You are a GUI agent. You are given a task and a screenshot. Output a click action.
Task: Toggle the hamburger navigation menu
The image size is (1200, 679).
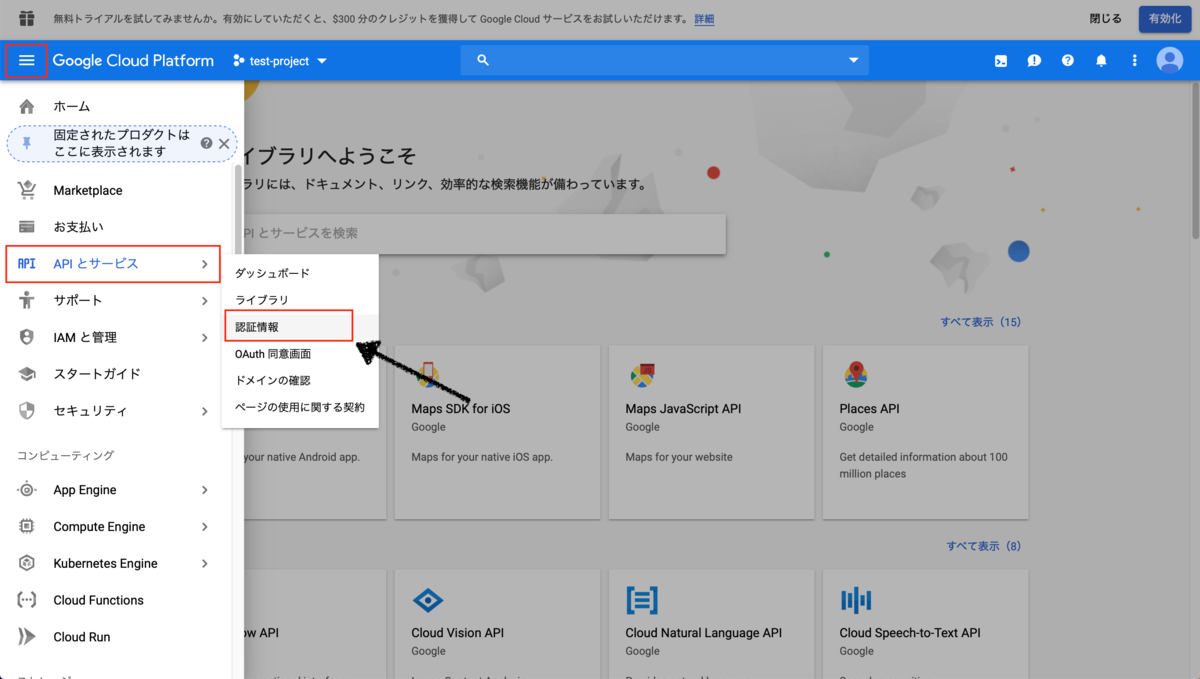tap(26, 61)
